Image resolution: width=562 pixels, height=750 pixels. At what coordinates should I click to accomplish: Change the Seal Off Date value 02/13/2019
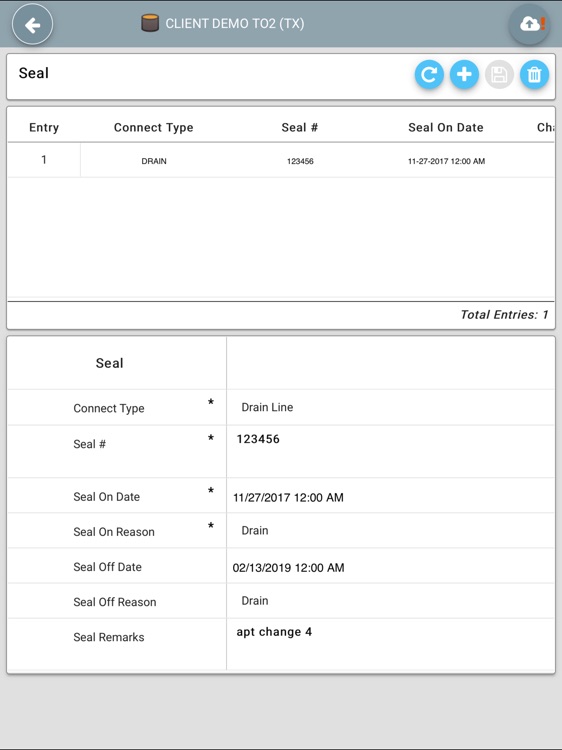(390, 567)
